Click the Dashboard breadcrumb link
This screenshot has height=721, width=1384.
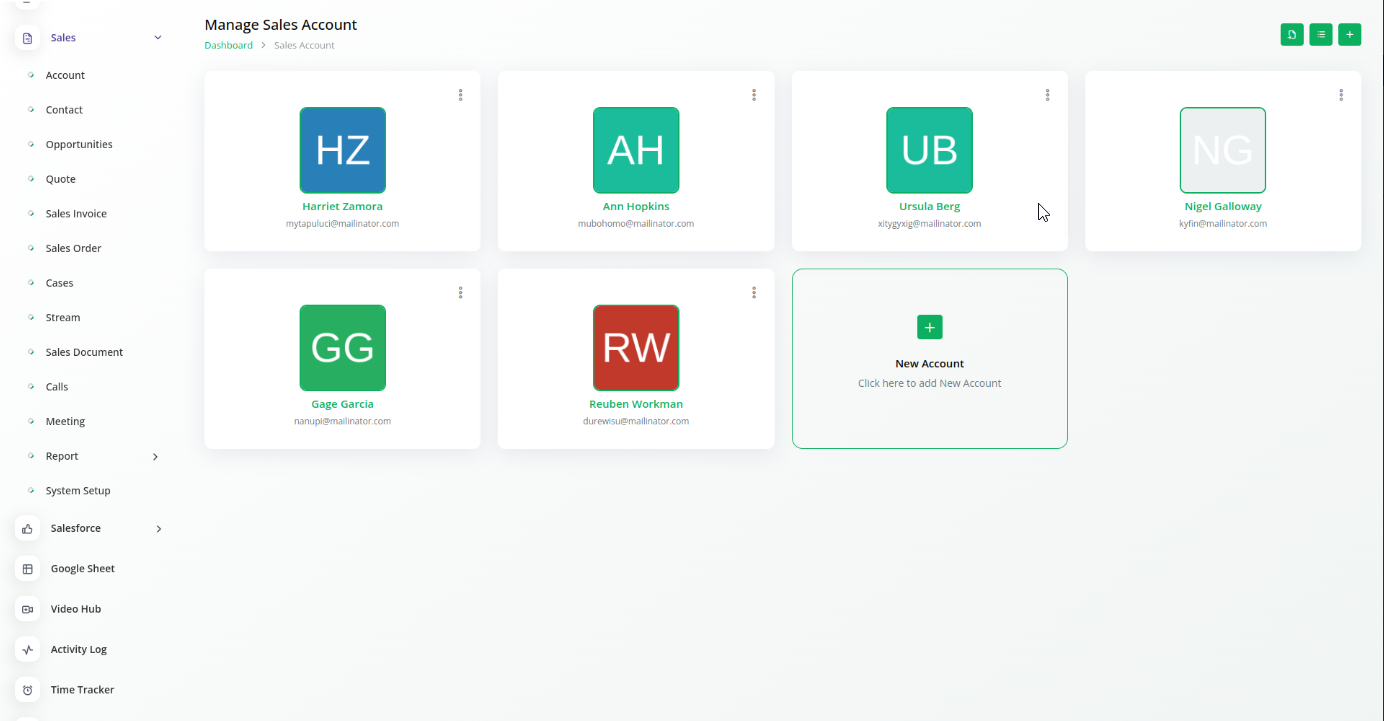tap(228, 45)
